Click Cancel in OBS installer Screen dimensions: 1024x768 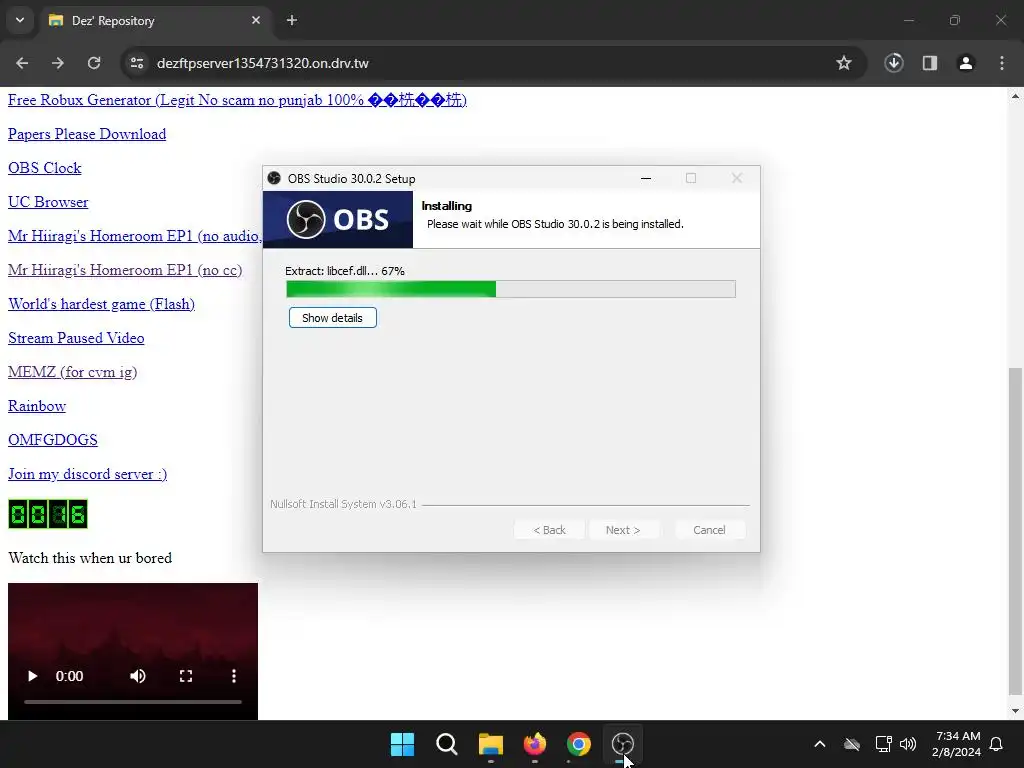pyautogui.click(x=709, y=530)
